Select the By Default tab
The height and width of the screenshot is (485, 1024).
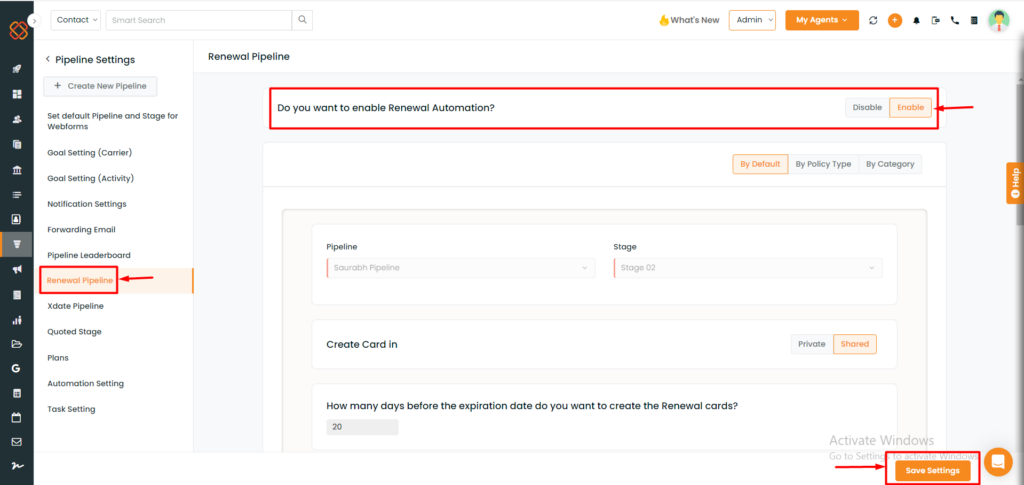(x=760, y=164)
